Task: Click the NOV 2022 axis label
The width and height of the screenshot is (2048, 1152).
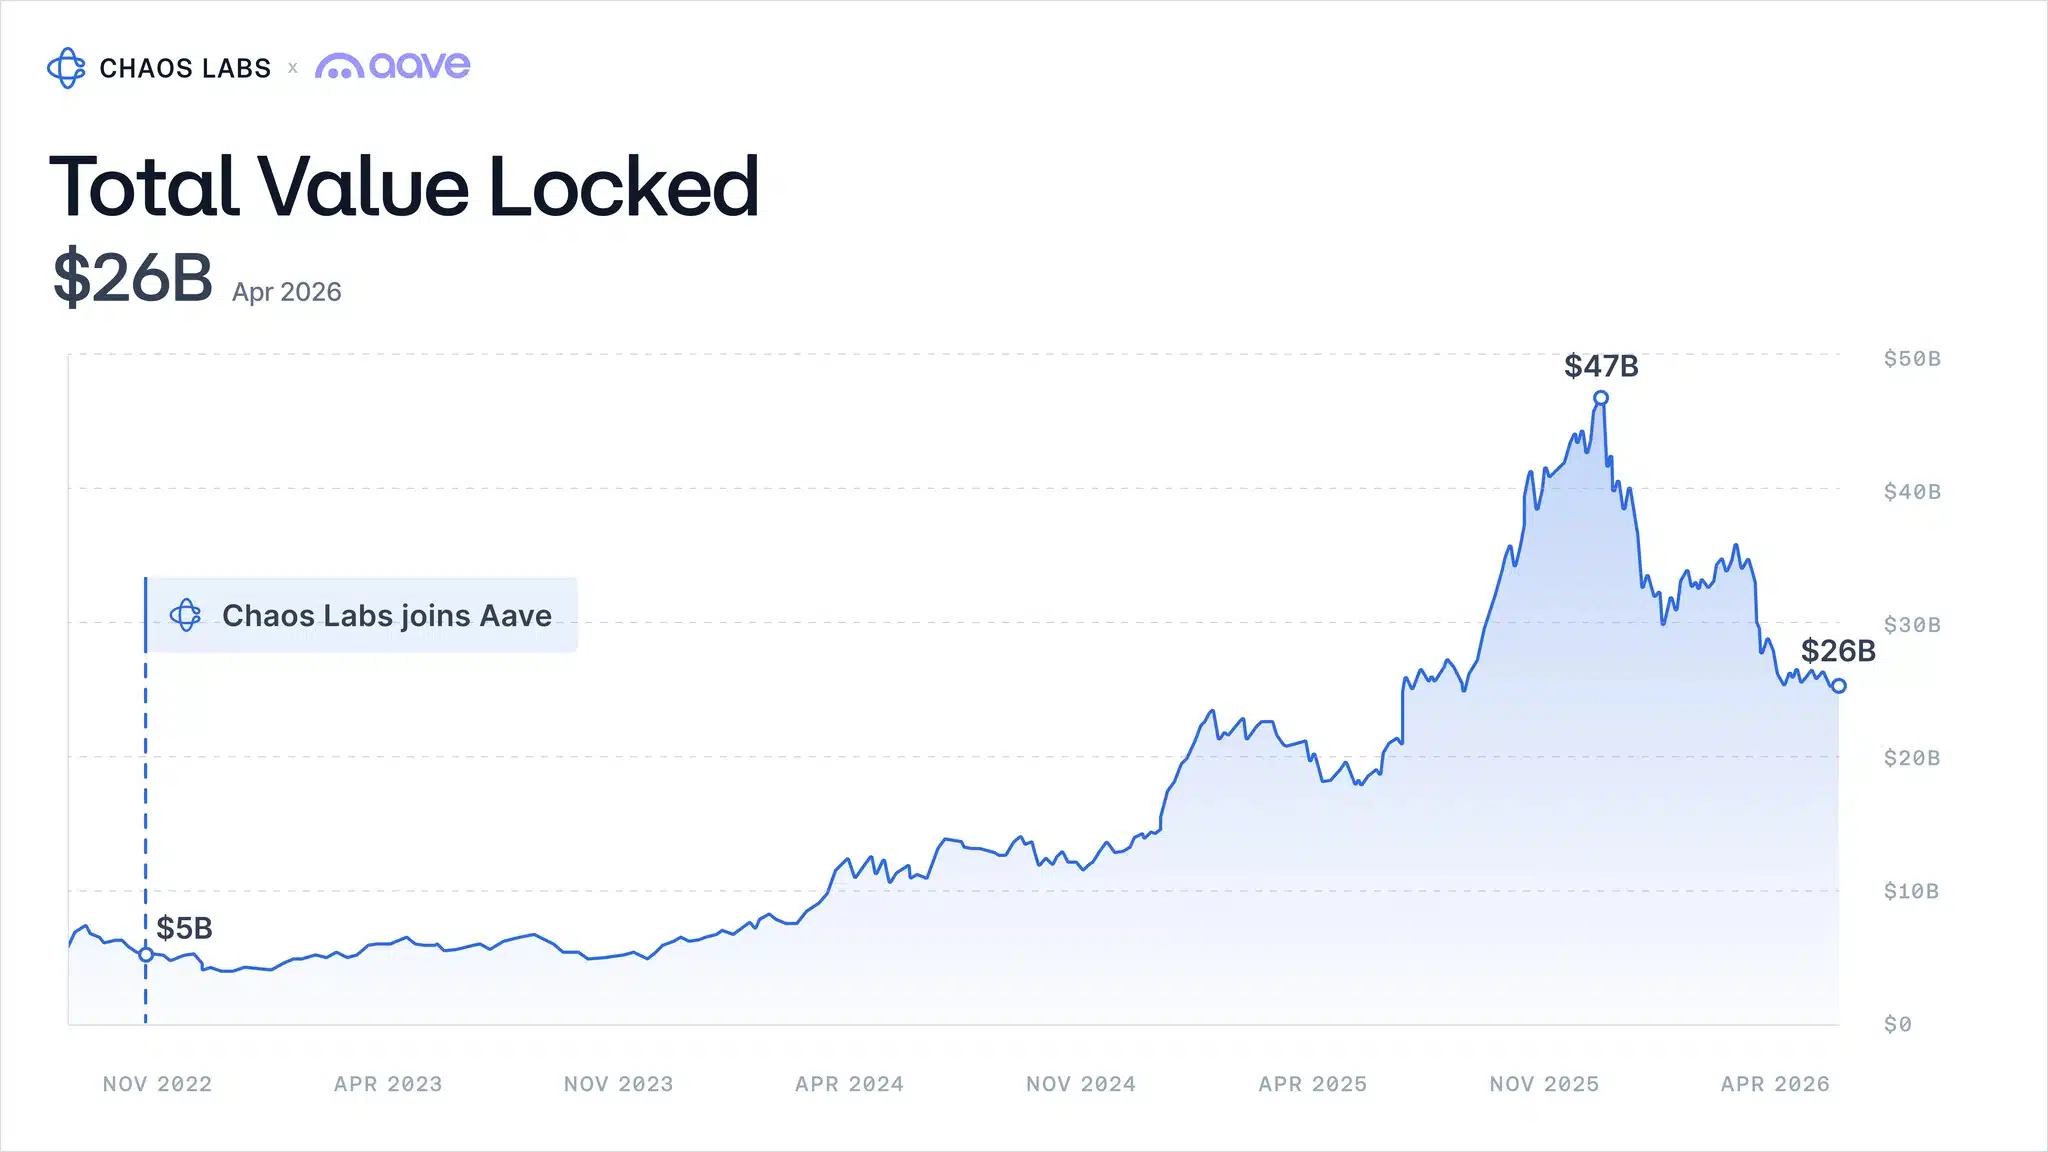Action: pyautogui.click(x=157, y=1084)
